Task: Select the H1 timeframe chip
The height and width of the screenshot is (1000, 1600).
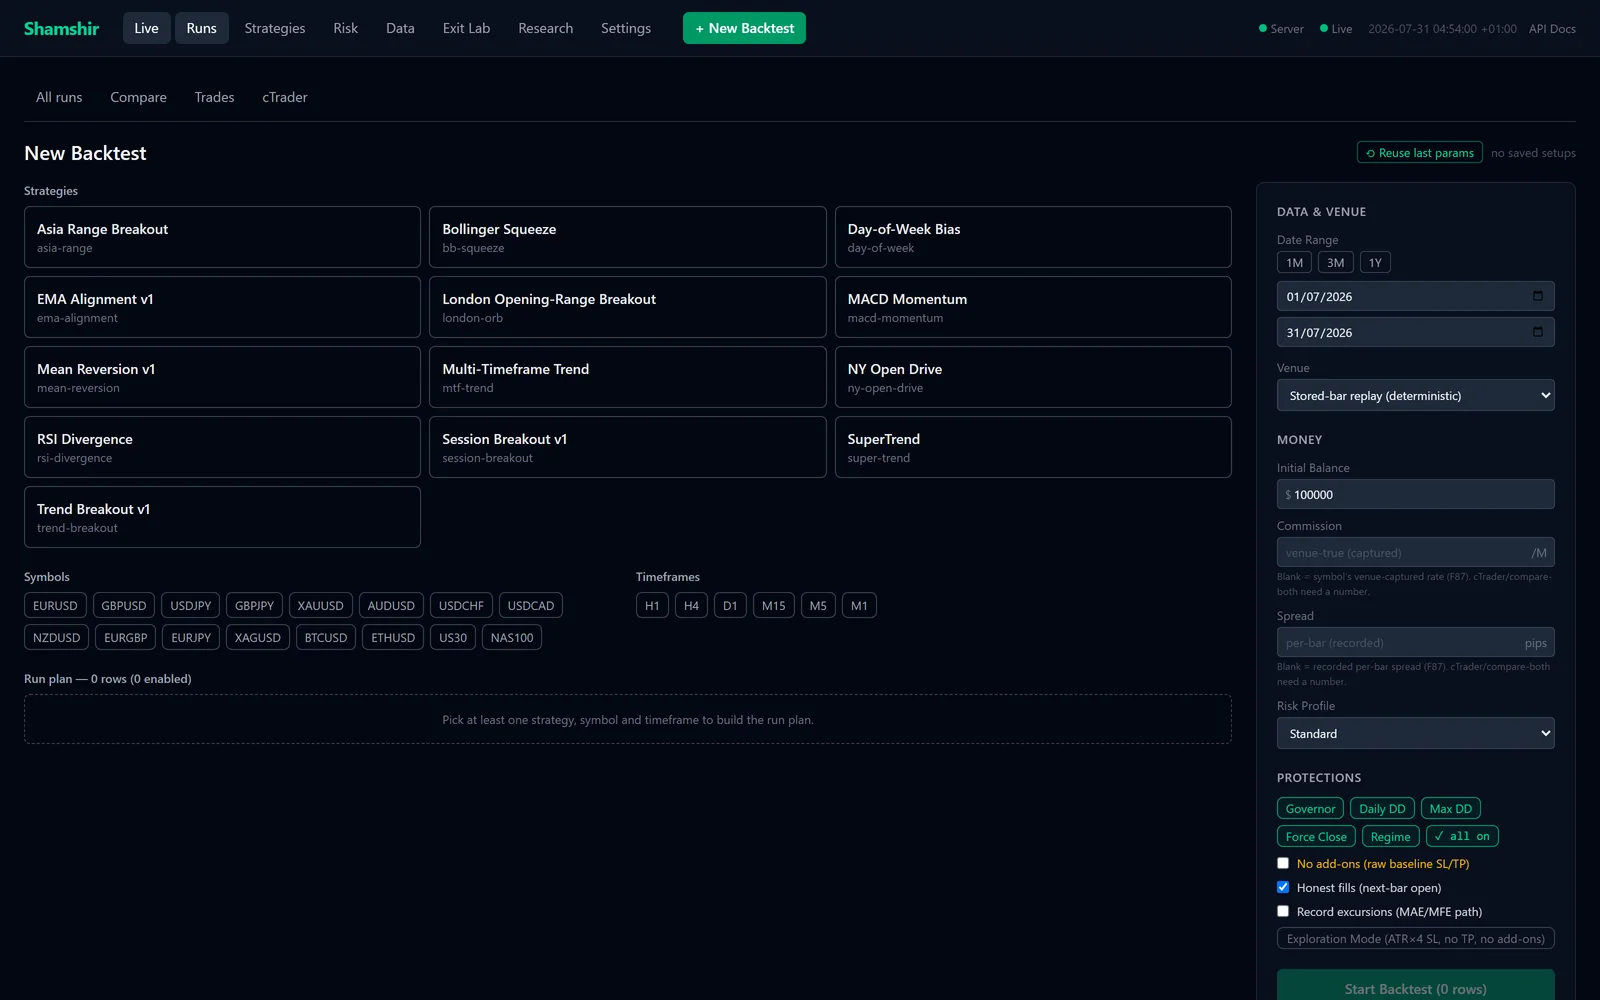Action: [x=652, y=605]
